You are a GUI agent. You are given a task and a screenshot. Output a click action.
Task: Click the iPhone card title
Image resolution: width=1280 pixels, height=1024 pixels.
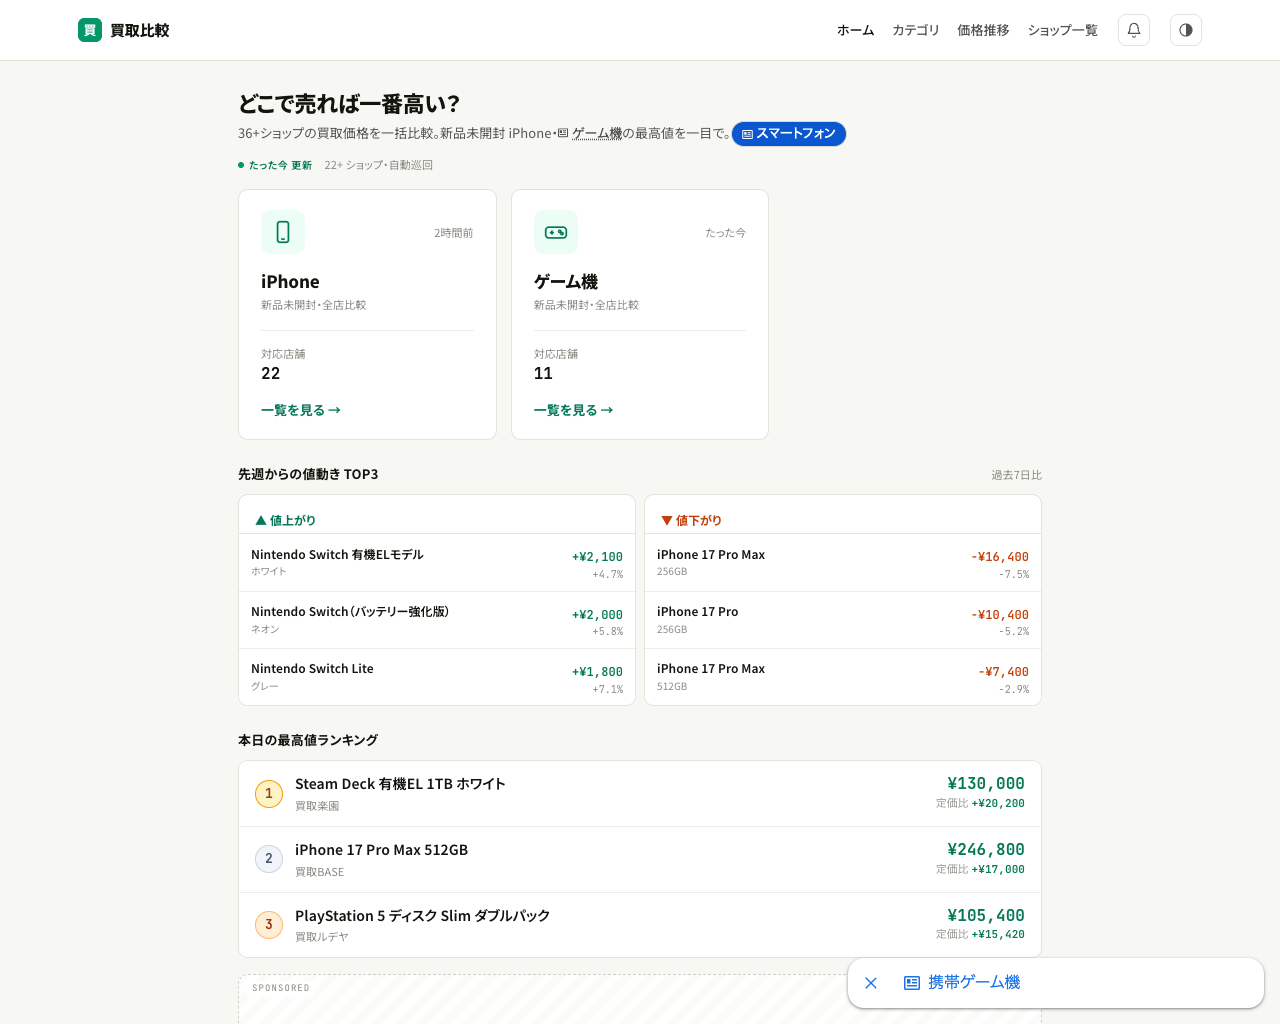[x=290, y=282]
